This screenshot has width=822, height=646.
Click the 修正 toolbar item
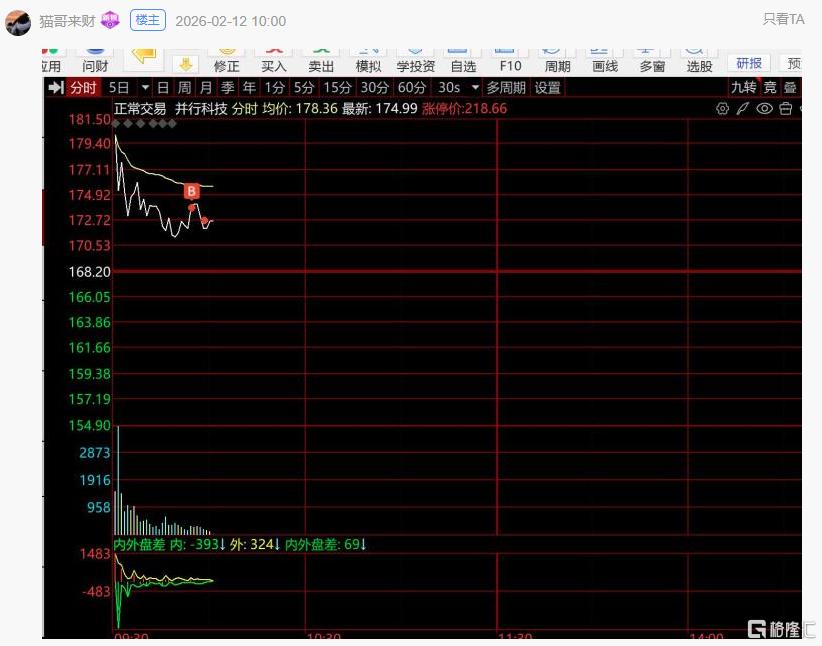(x=226, y=60)
